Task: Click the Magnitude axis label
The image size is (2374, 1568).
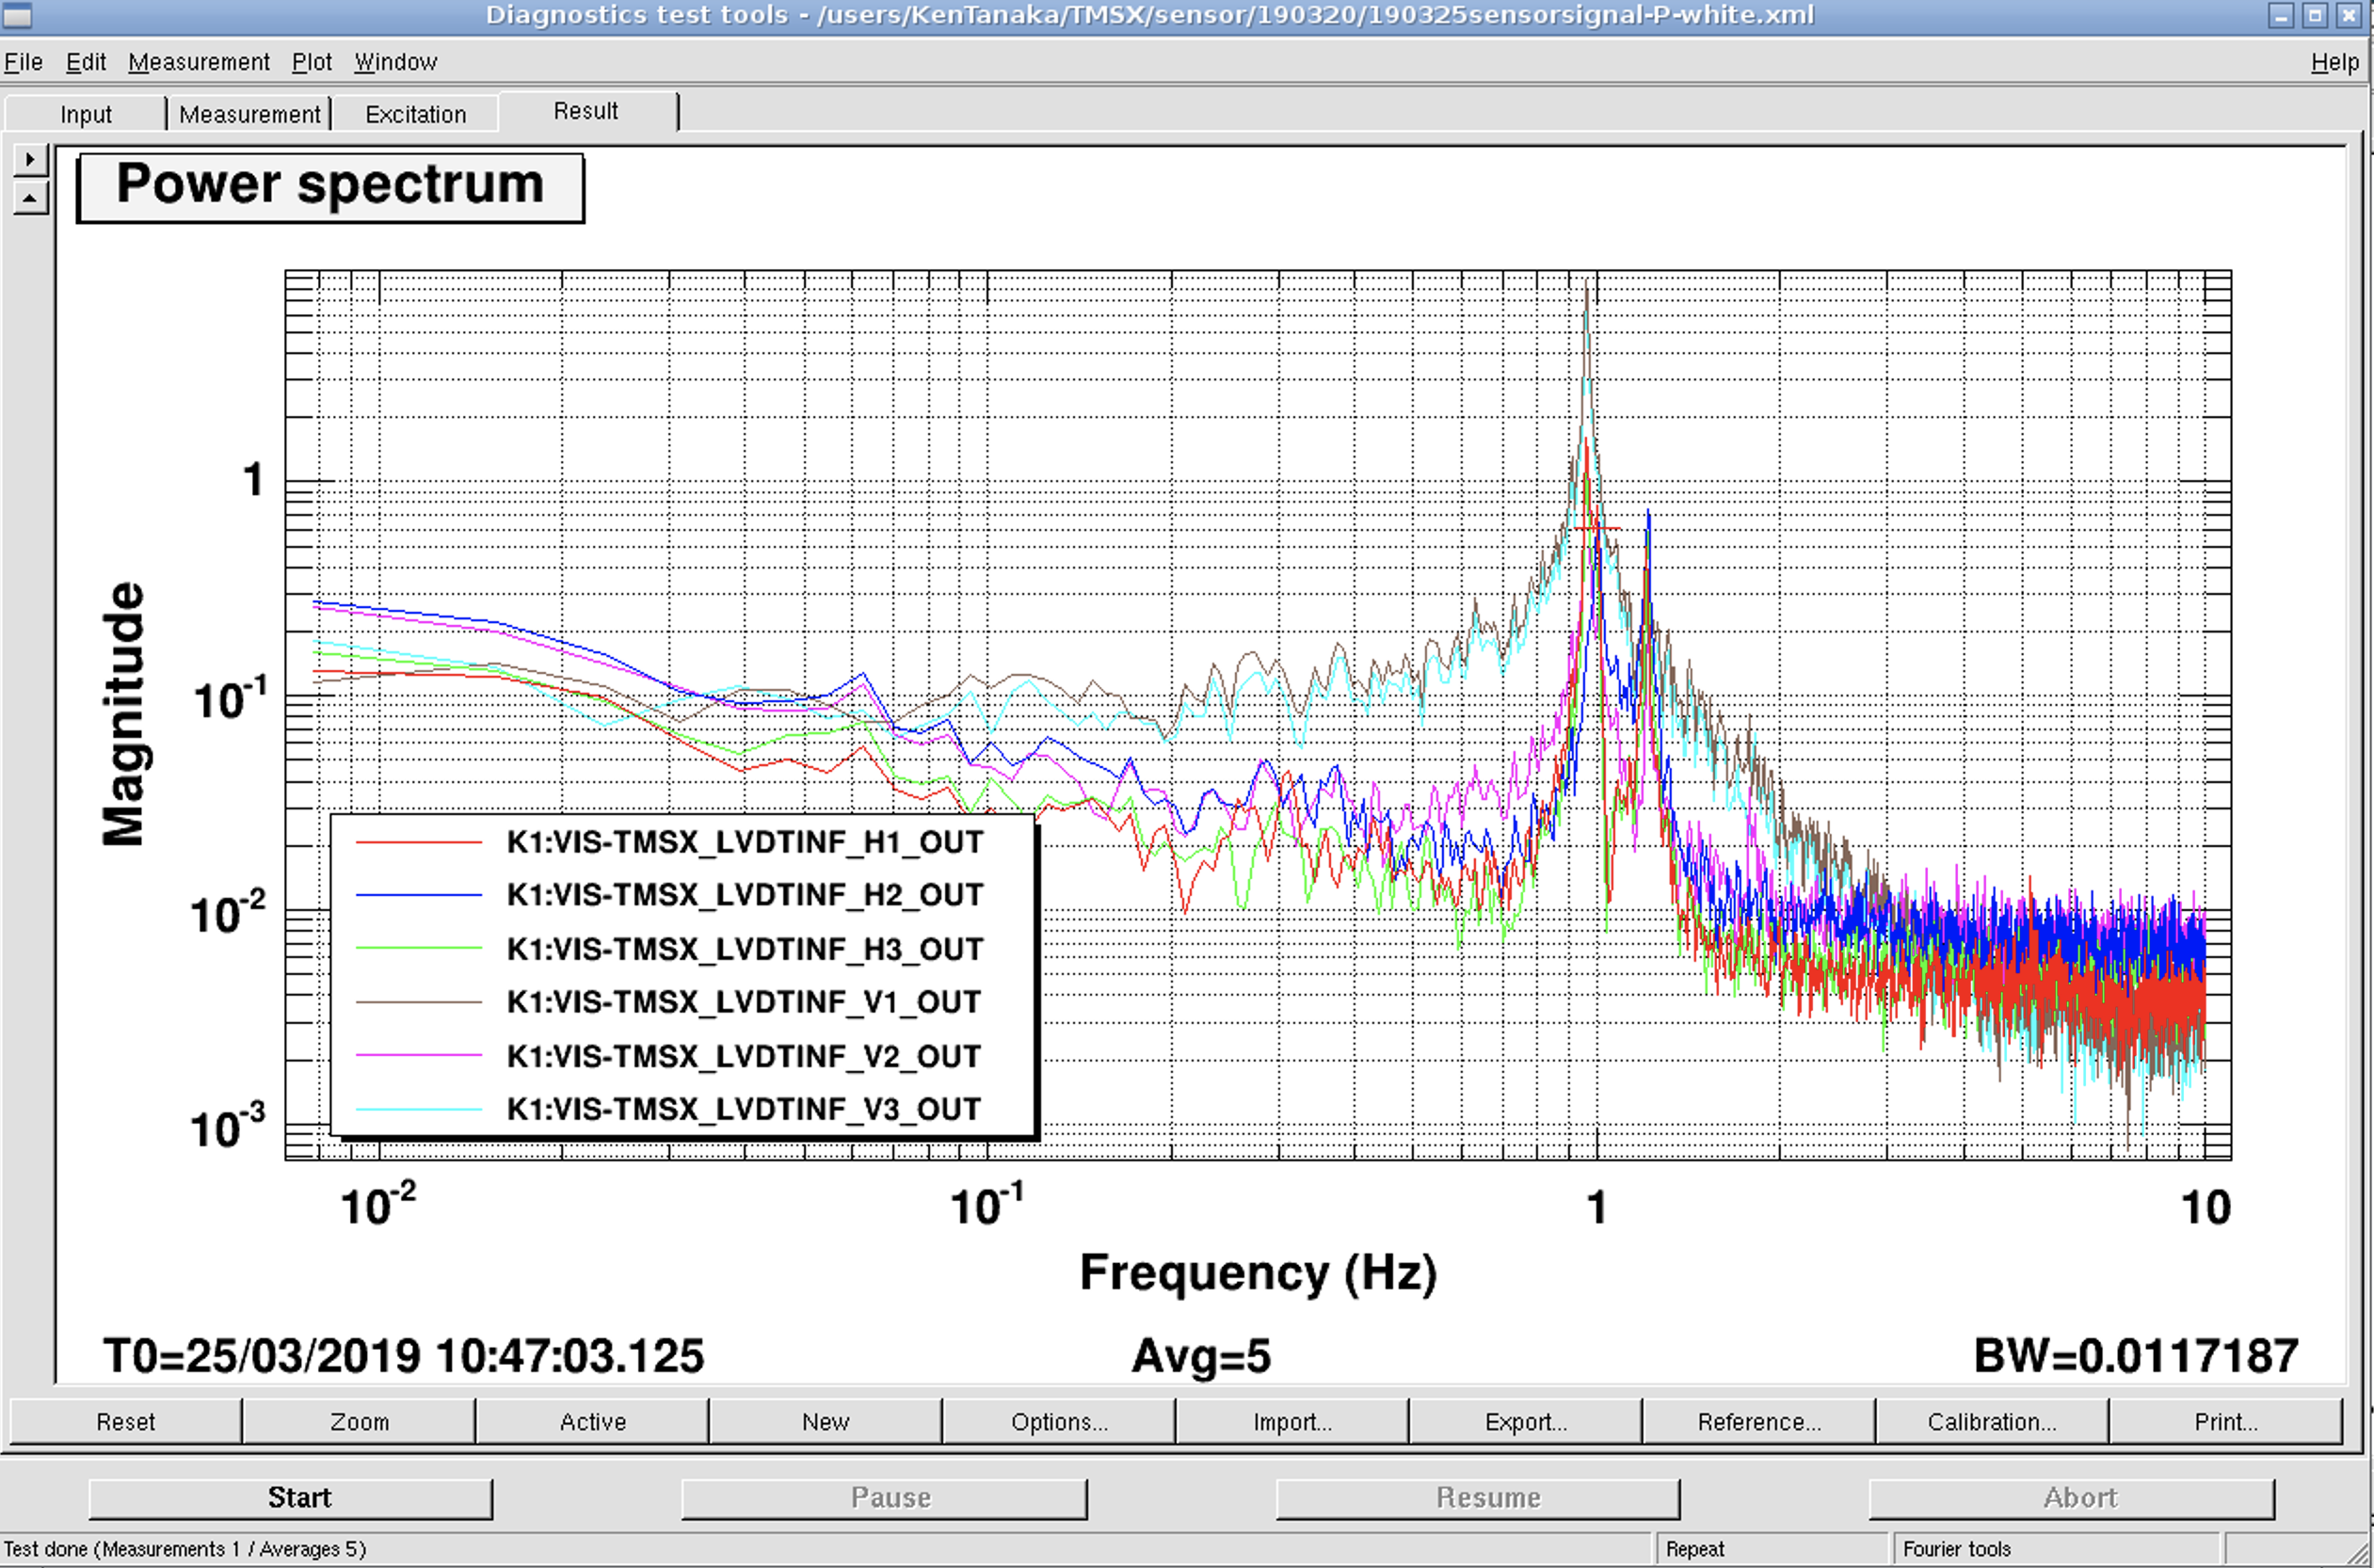Action: [x=124, y=714]
